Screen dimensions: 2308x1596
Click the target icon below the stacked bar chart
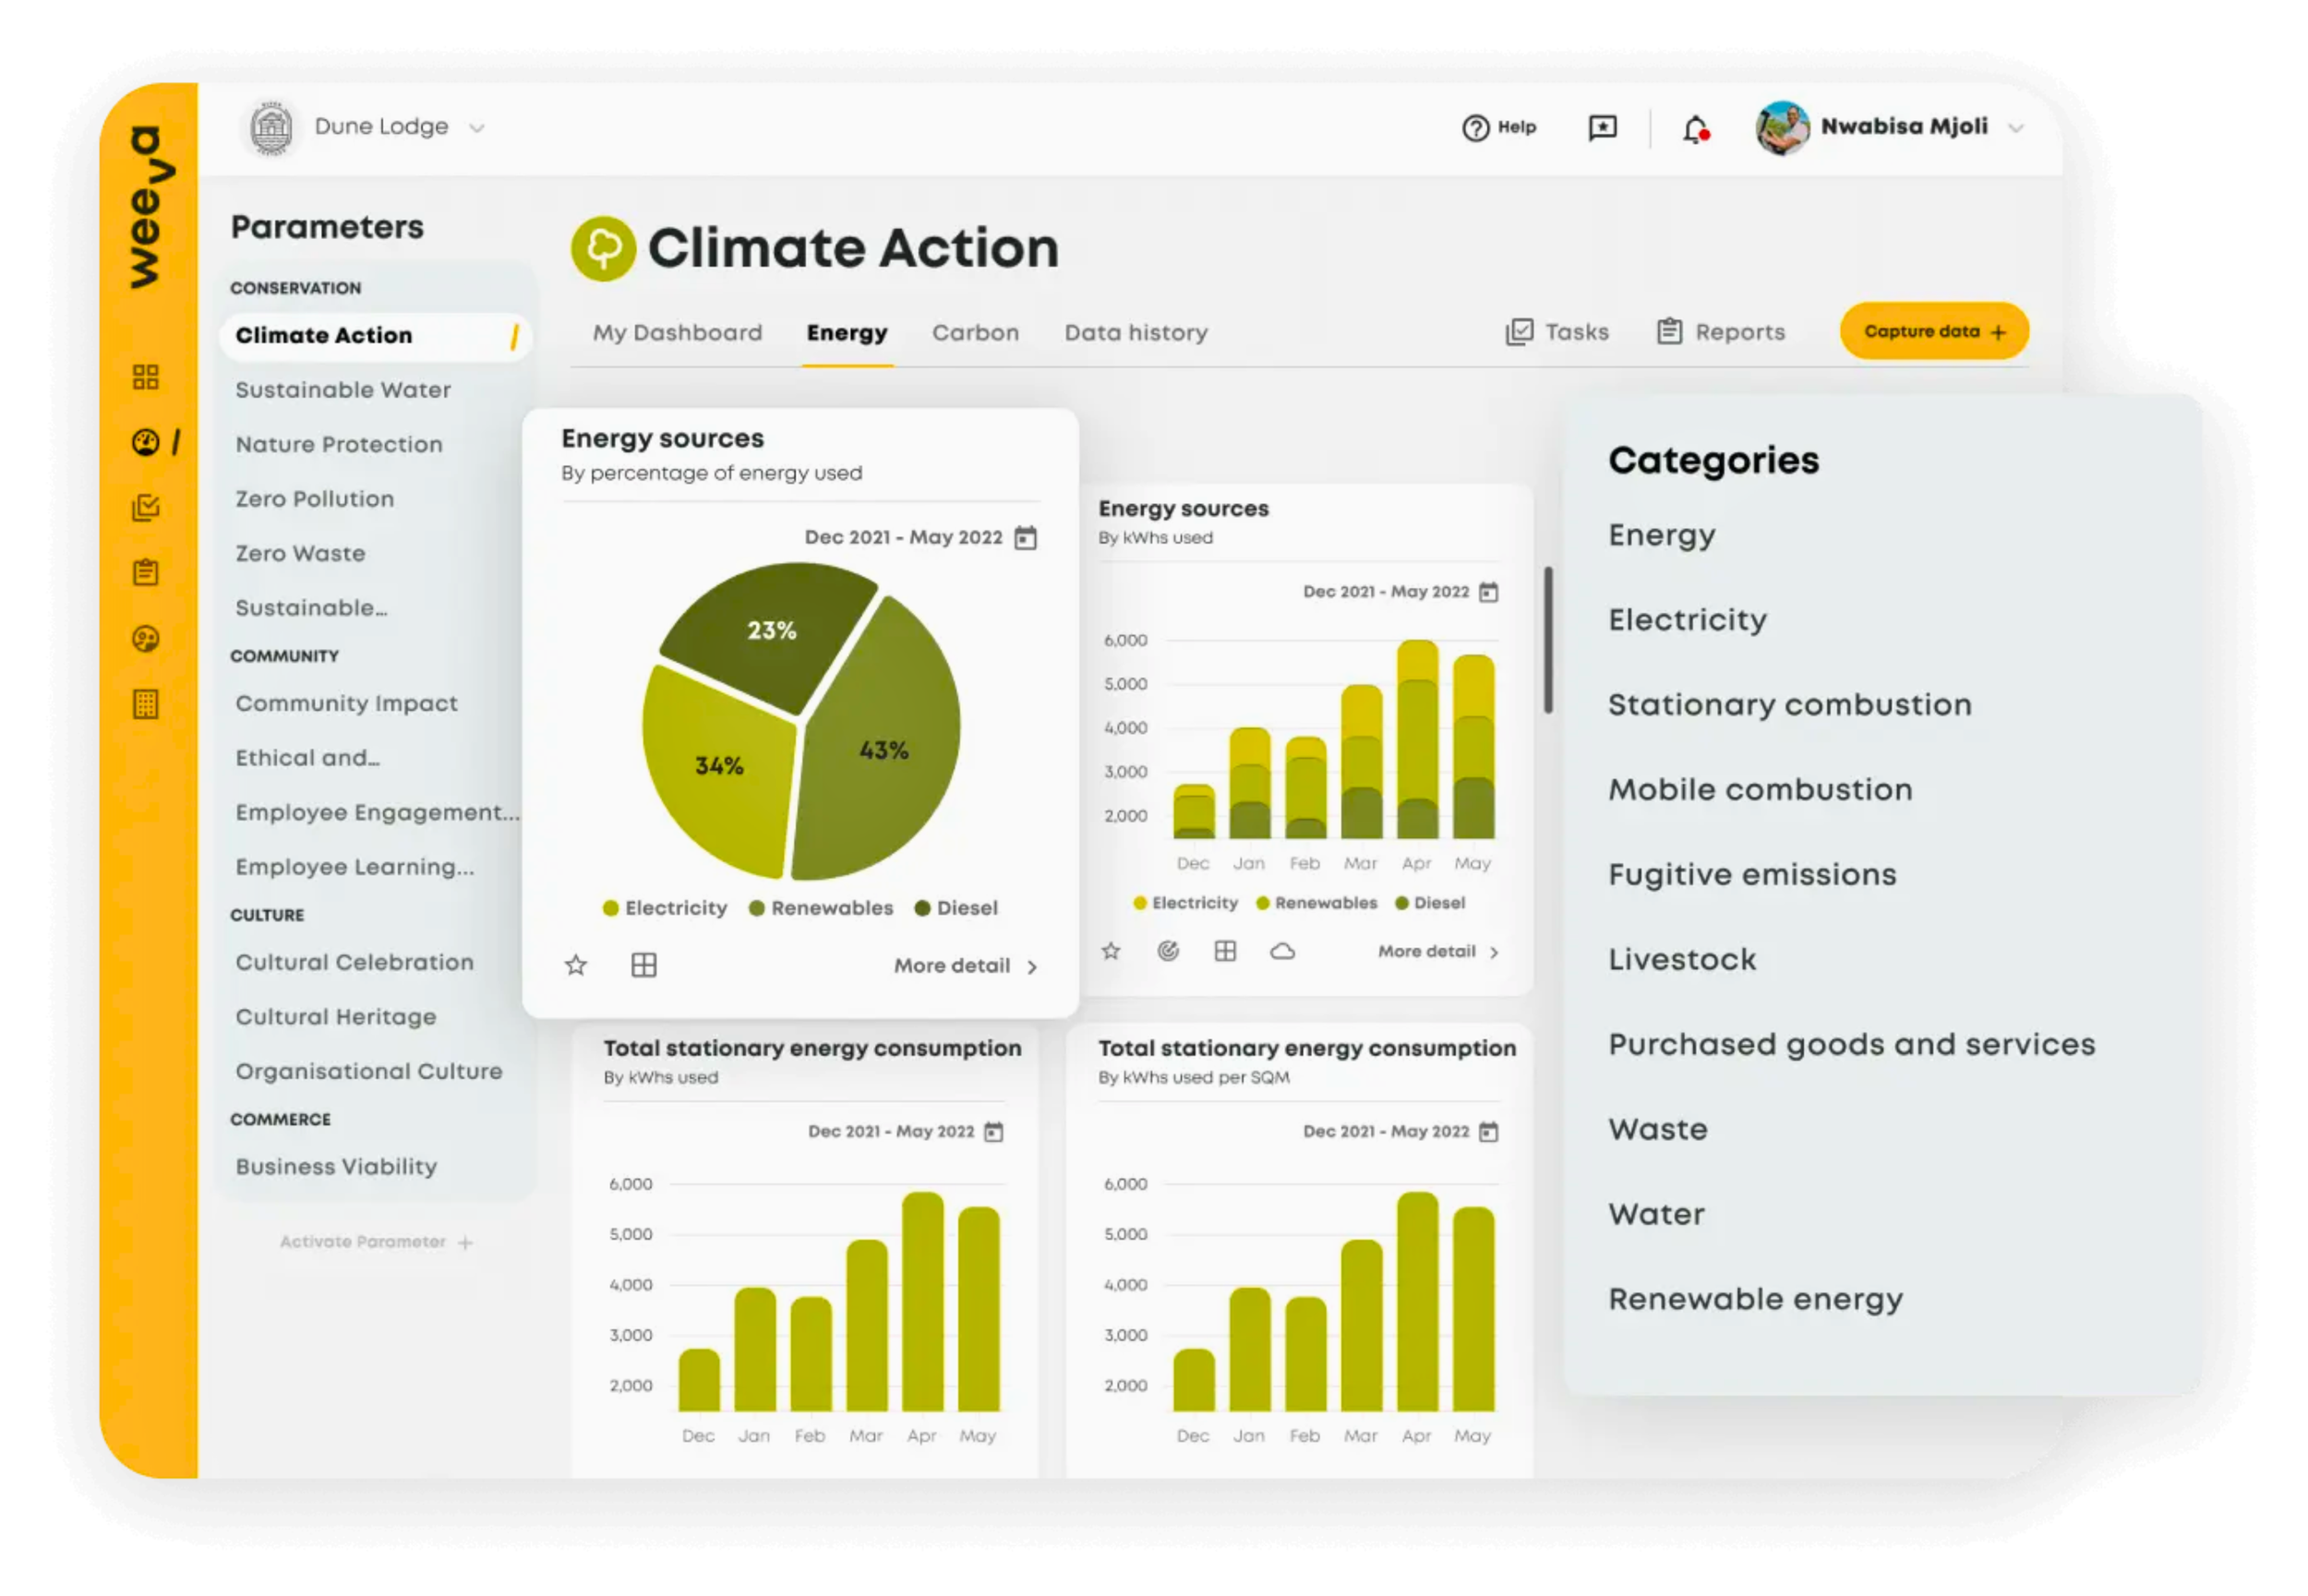pos(1168,951)
